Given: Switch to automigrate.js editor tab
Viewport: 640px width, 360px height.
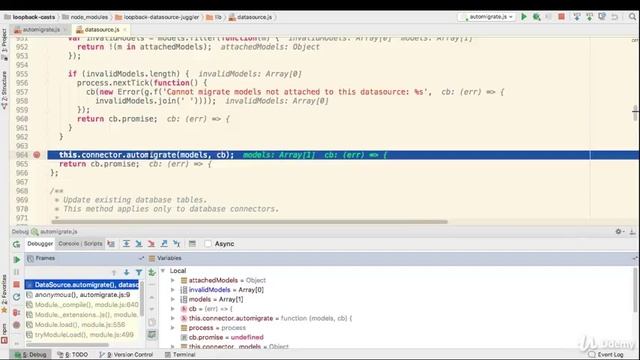Looking at the screenshot, I should (x=40, y=30).
